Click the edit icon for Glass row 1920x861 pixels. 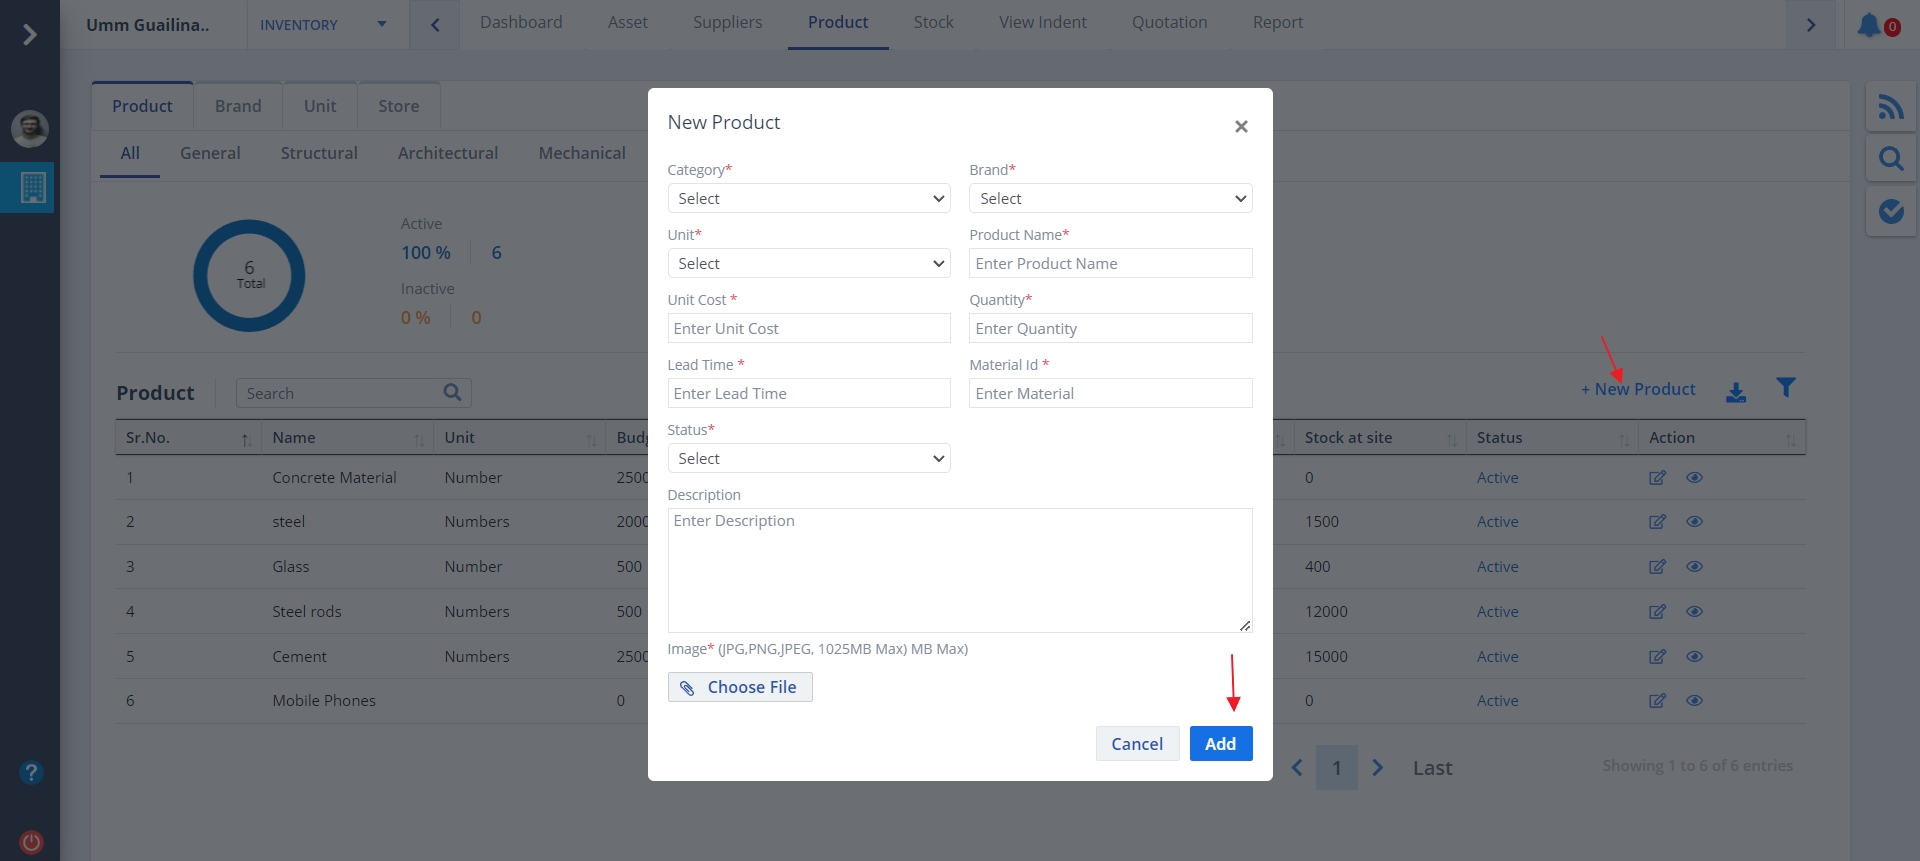pos(1657,567)
